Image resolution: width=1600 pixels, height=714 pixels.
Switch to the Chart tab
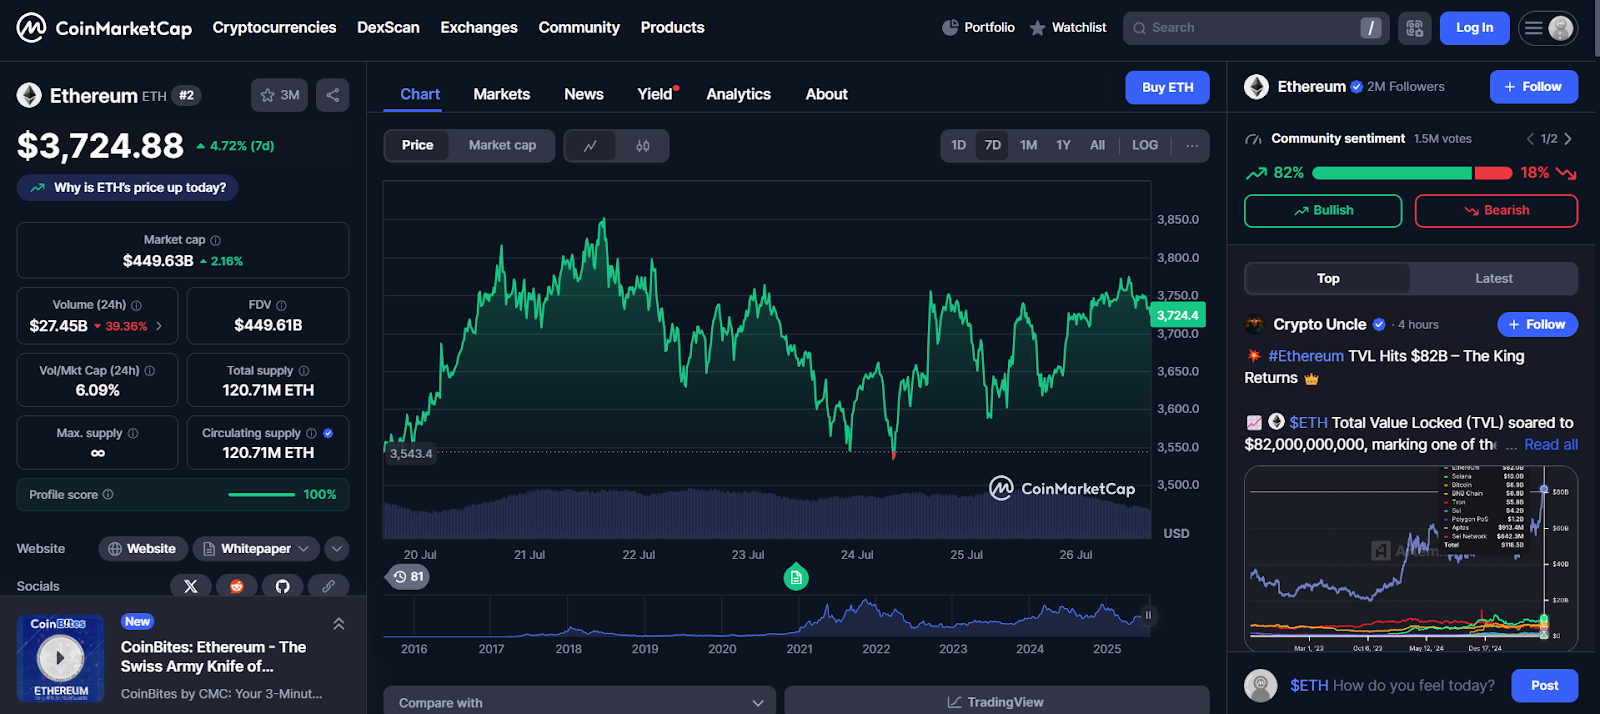420,94
